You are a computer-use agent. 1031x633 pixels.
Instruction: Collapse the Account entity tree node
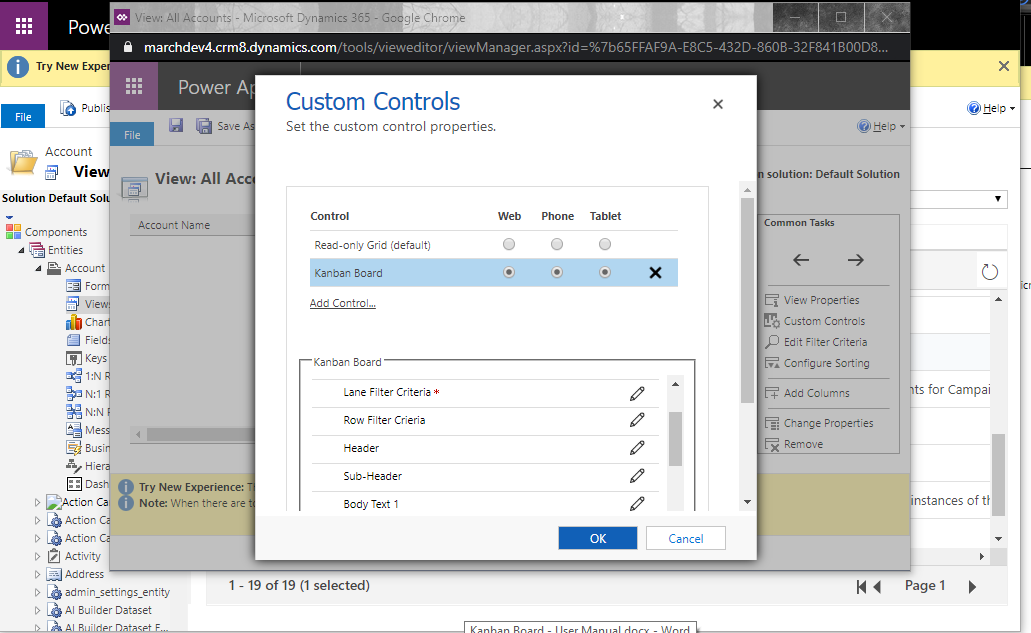[x=39, y=268]
